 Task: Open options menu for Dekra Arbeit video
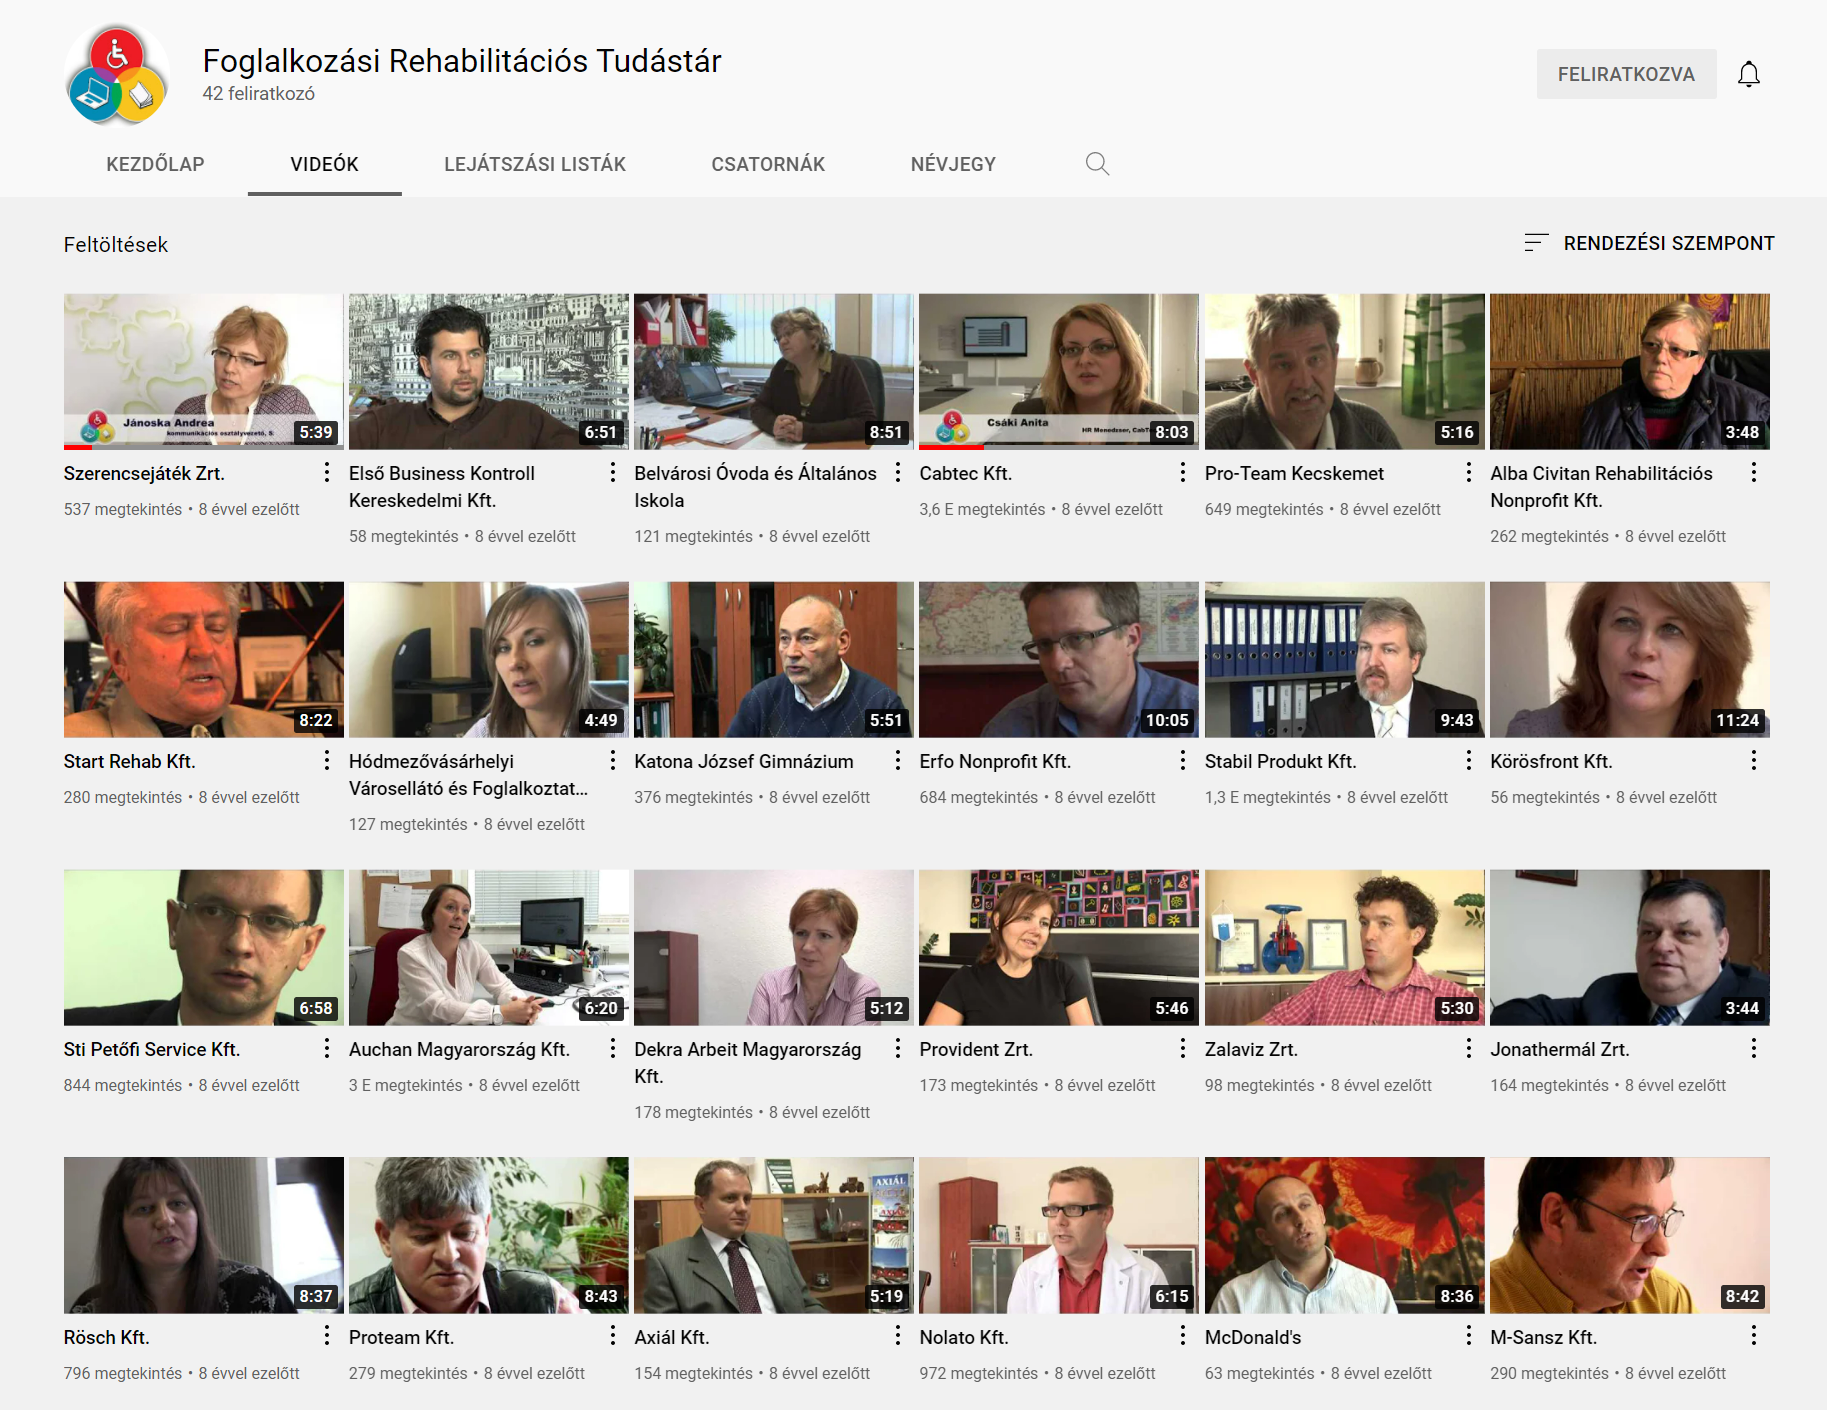[897, 1049]
